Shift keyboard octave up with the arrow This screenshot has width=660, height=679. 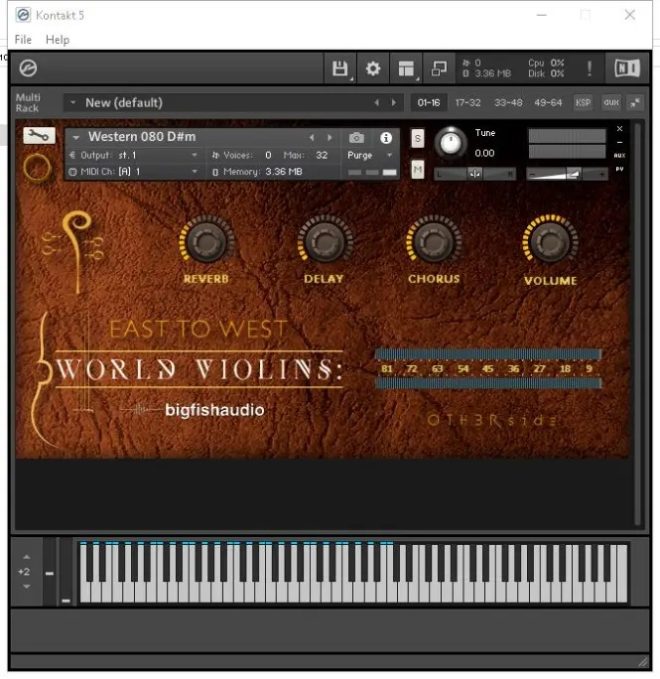coord(26,557)
